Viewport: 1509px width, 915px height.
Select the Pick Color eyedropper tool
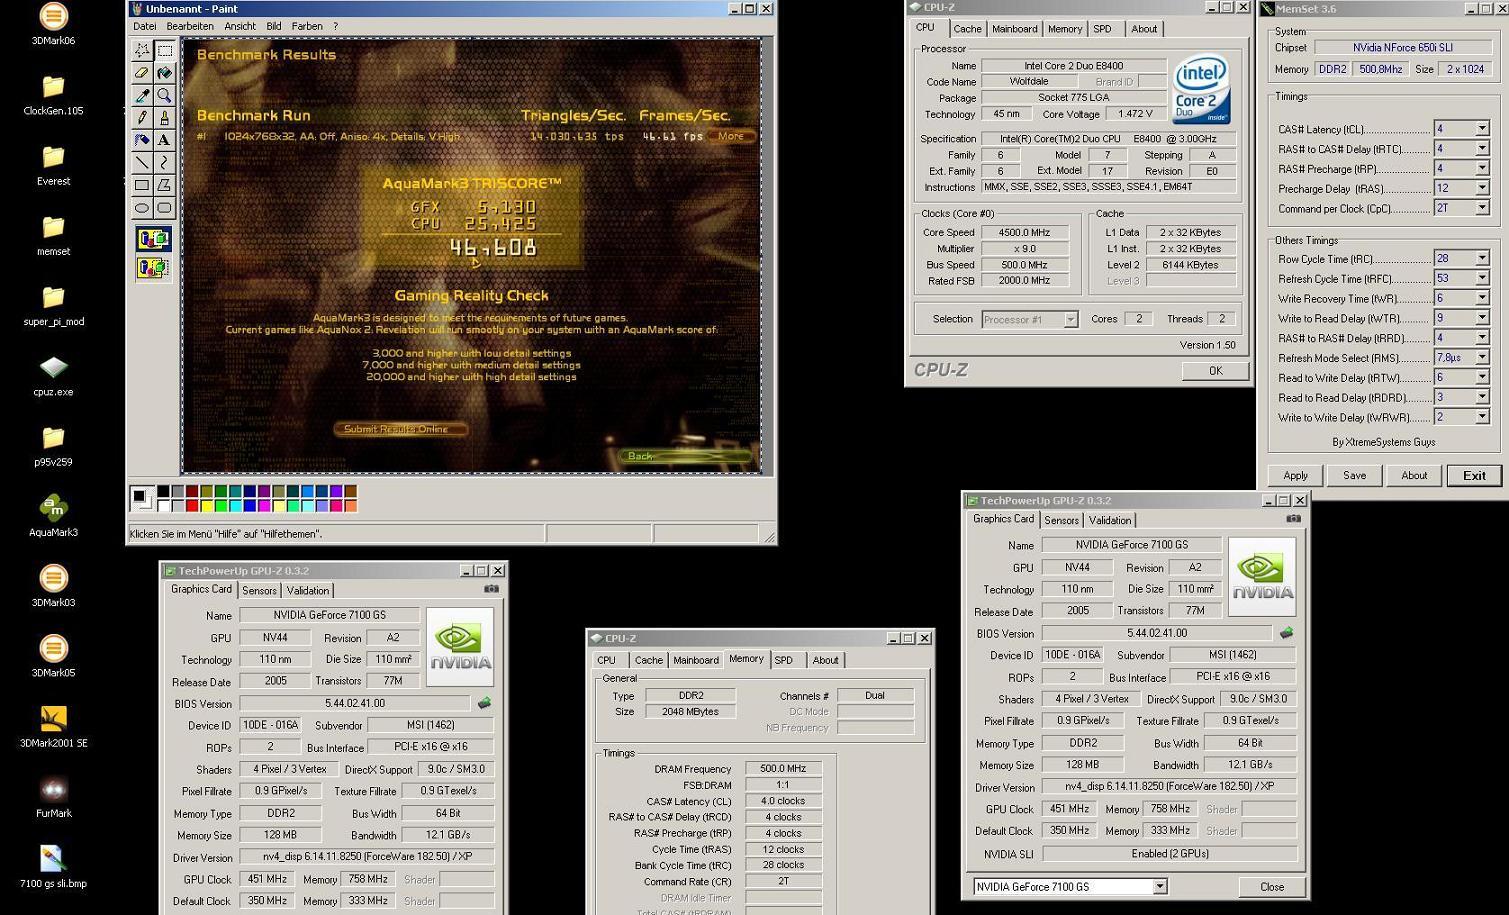click(142, 95)
